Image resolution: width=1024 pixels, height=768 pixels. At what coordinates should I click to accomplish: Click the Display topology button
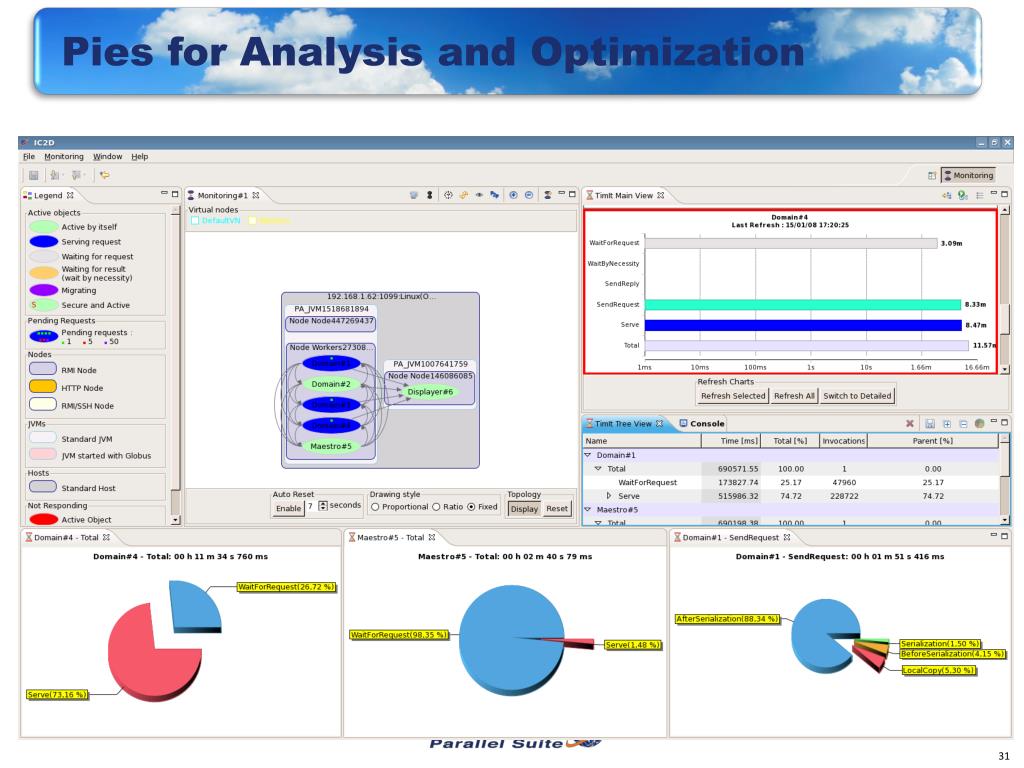[524, 508]
